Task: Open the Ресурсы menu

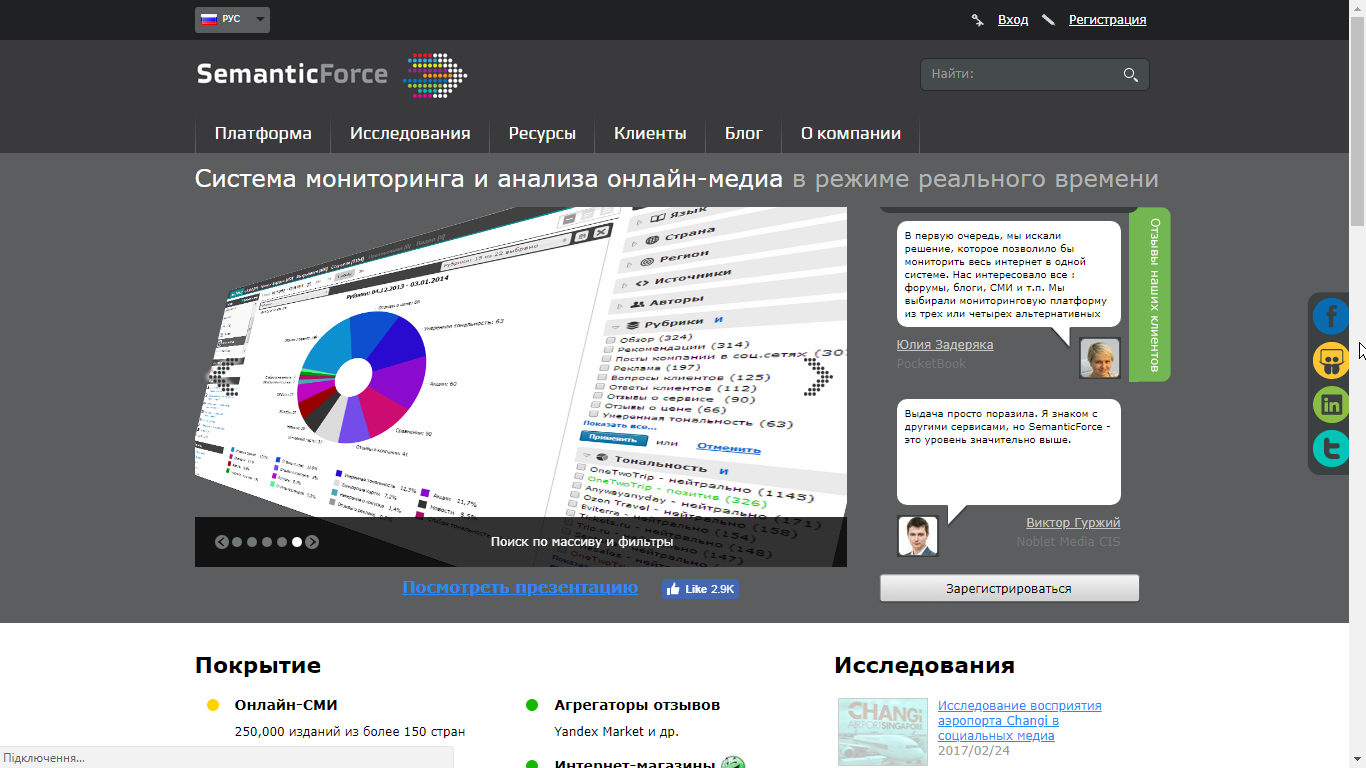Action: [542, 133]
